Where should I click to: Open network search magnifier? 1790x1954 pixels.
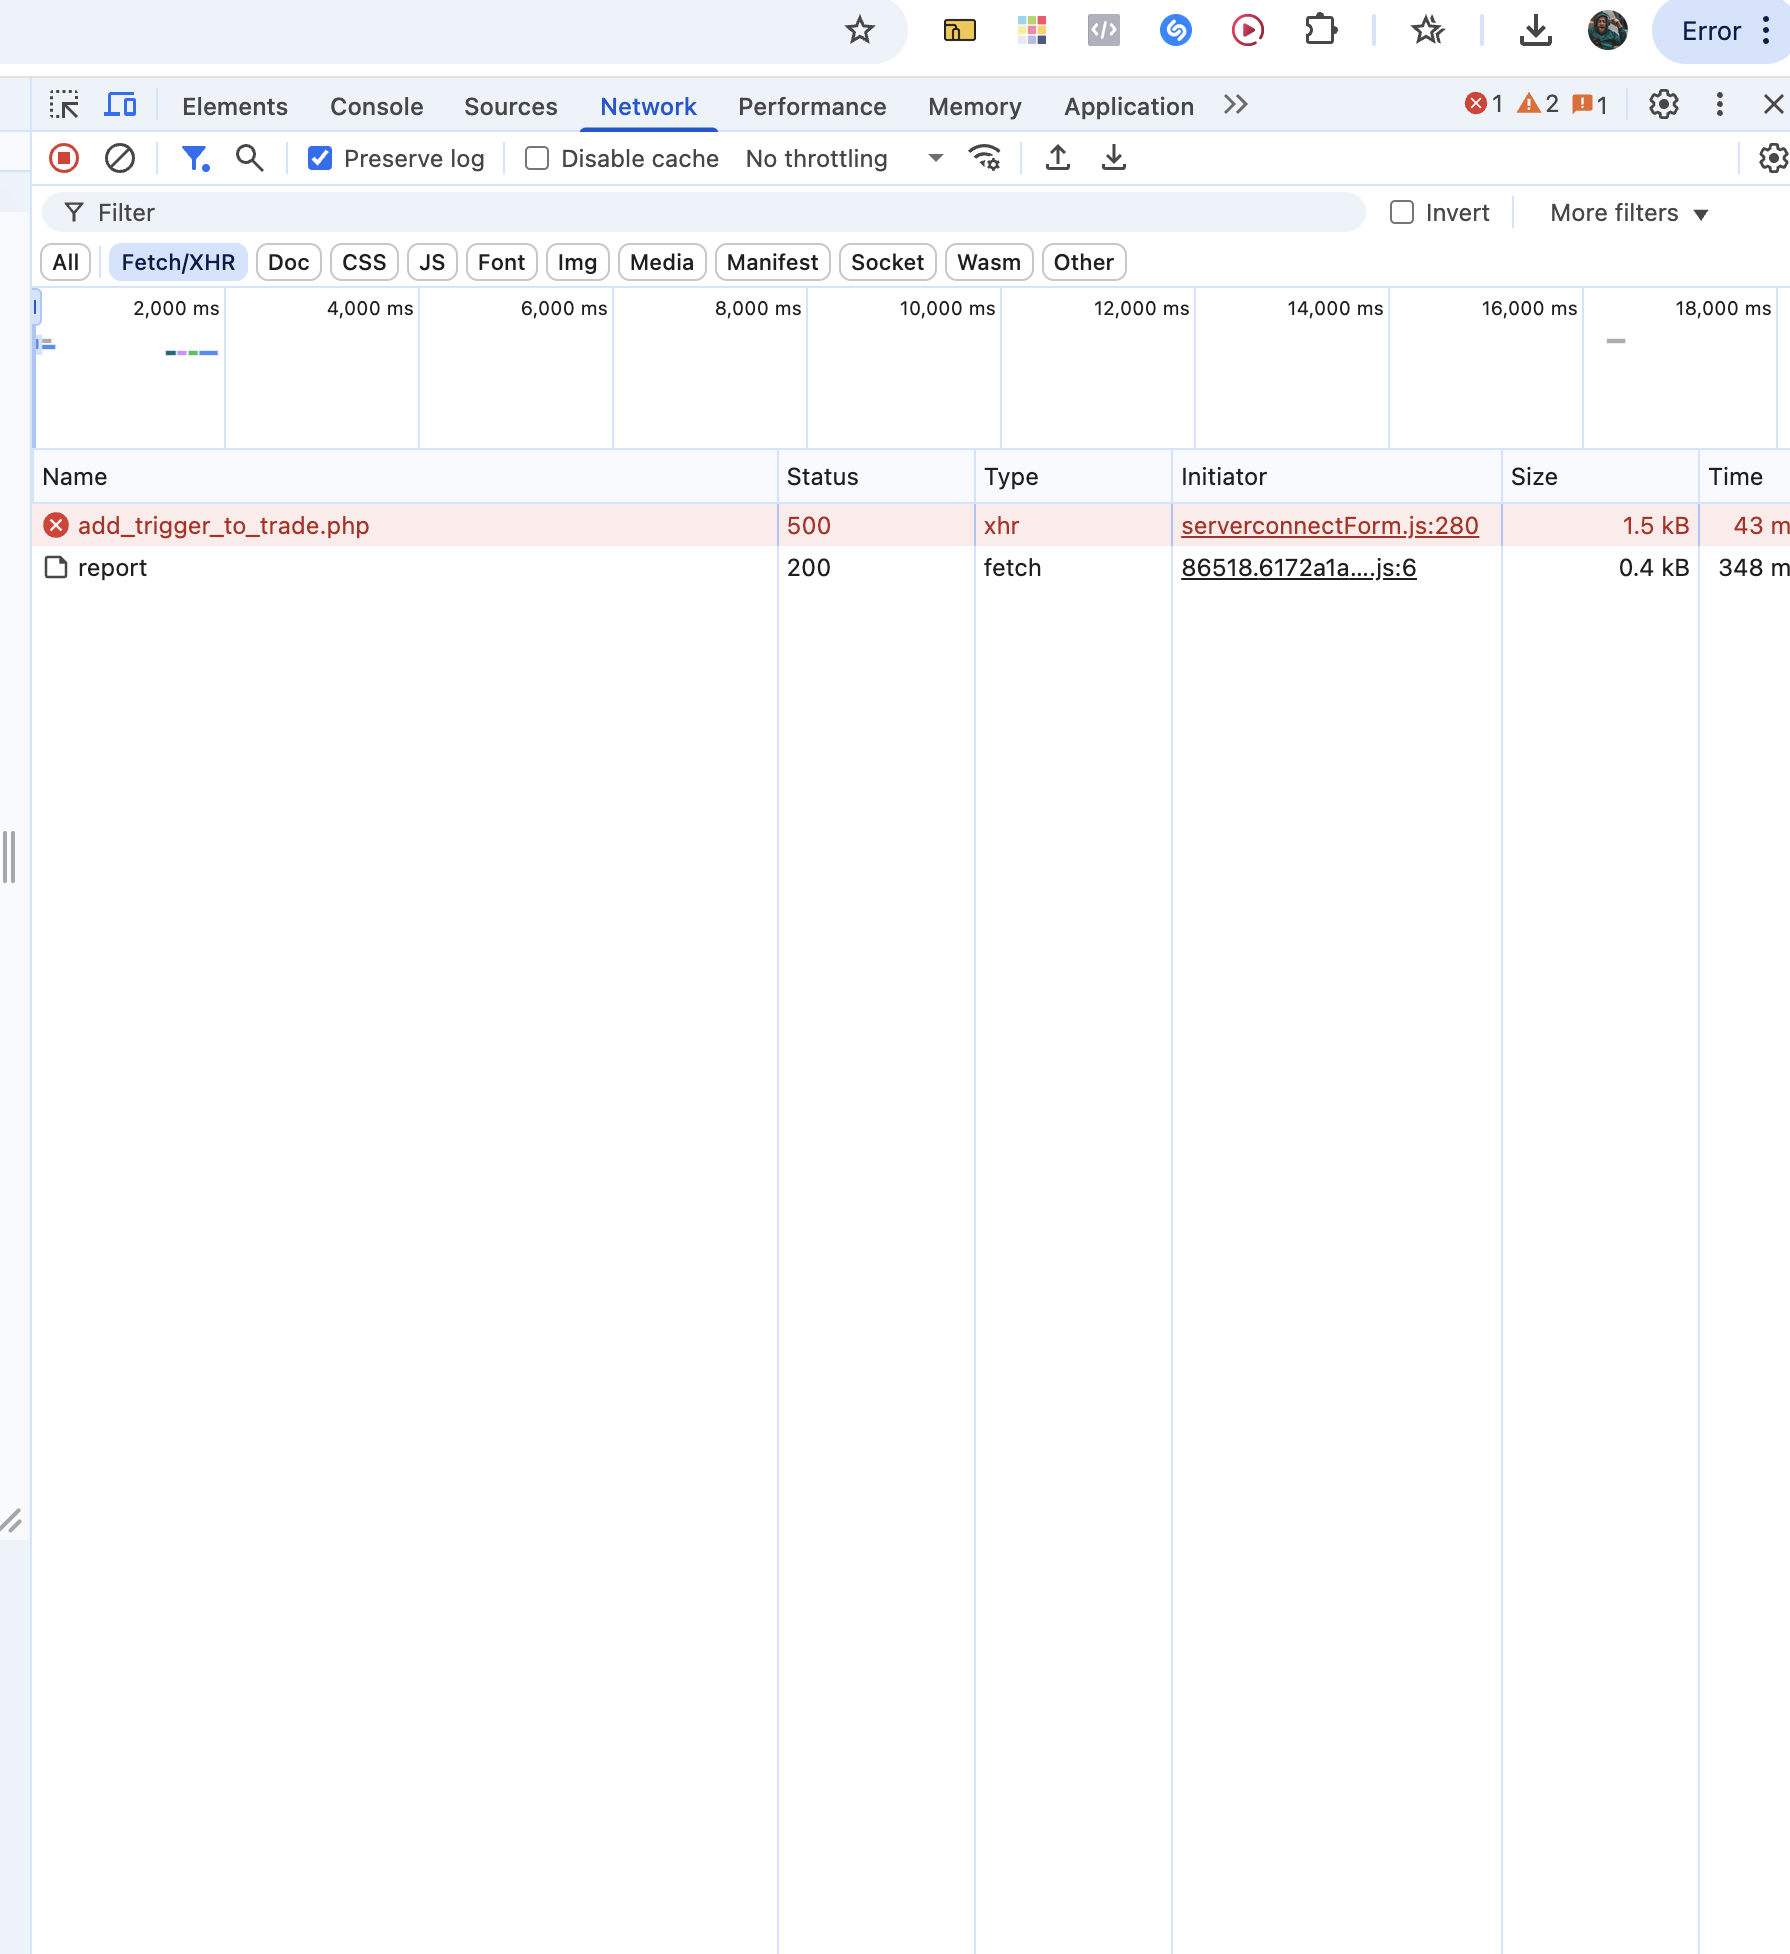pyautogui.click(x=250, y=158)
